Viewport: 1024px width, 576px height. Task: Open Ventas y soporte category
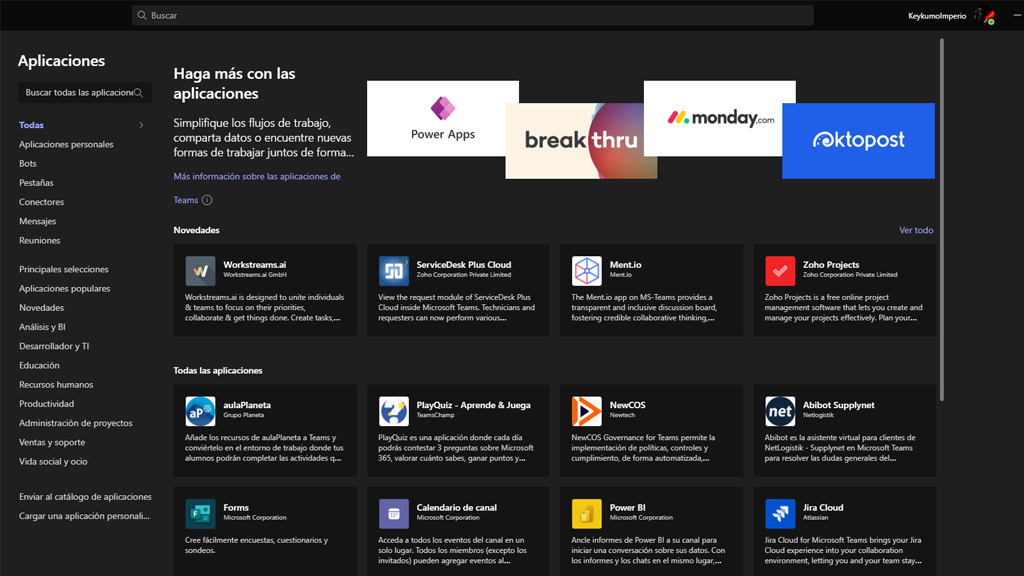click(x=52, y=442)
